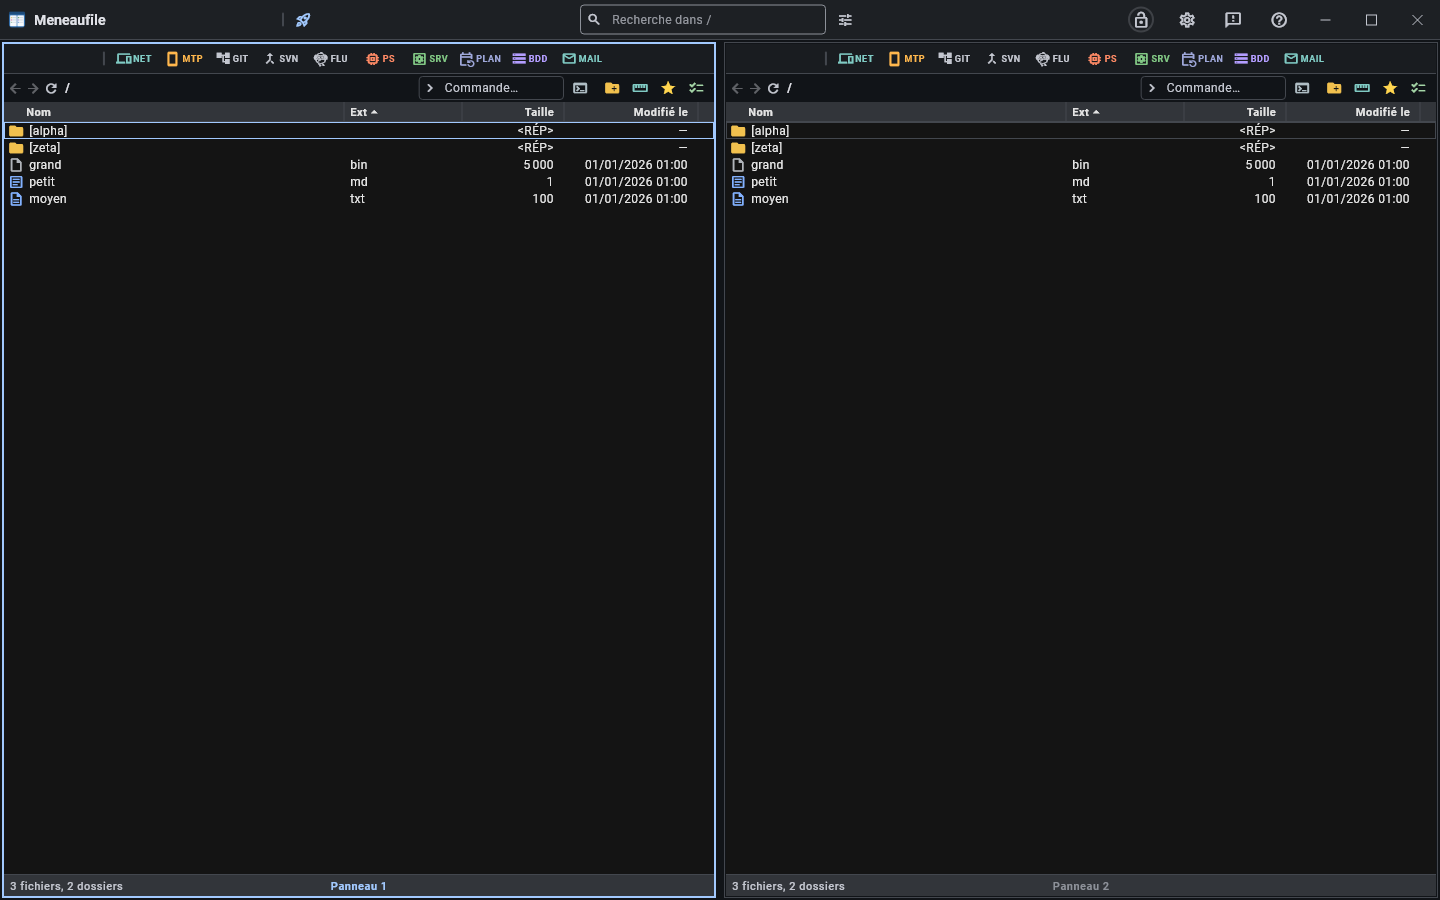Open SRV in Panneau 2 toolbar
Viewport: 1440px width, 900px height.
[x=1152, y=59]
